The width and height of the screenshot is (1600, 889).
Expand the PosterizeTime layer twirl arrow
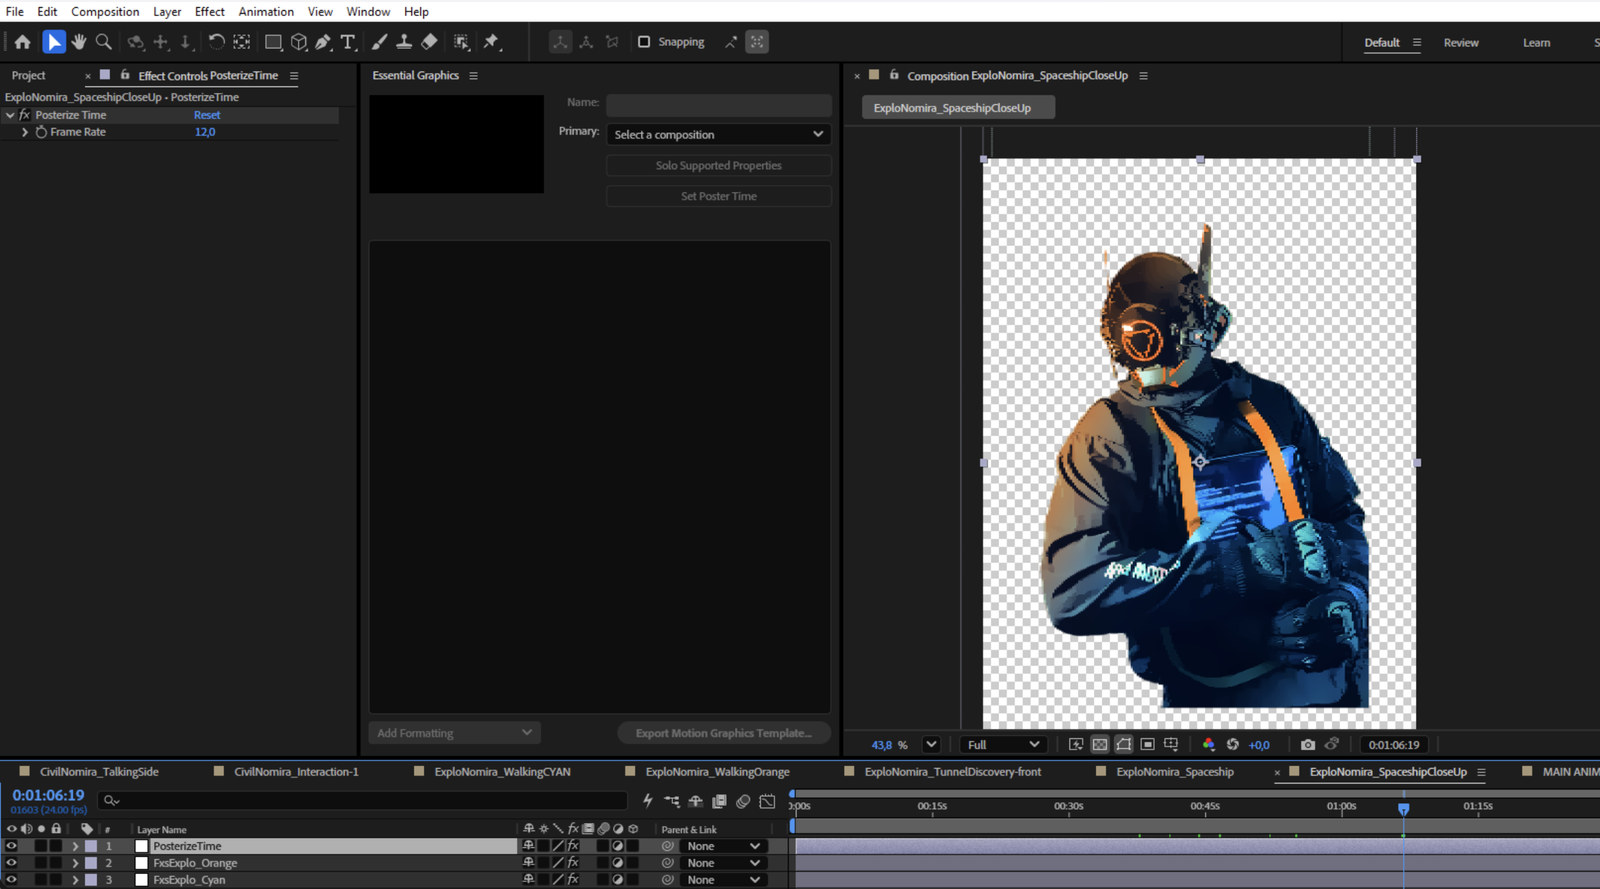(x=75, y=846)
